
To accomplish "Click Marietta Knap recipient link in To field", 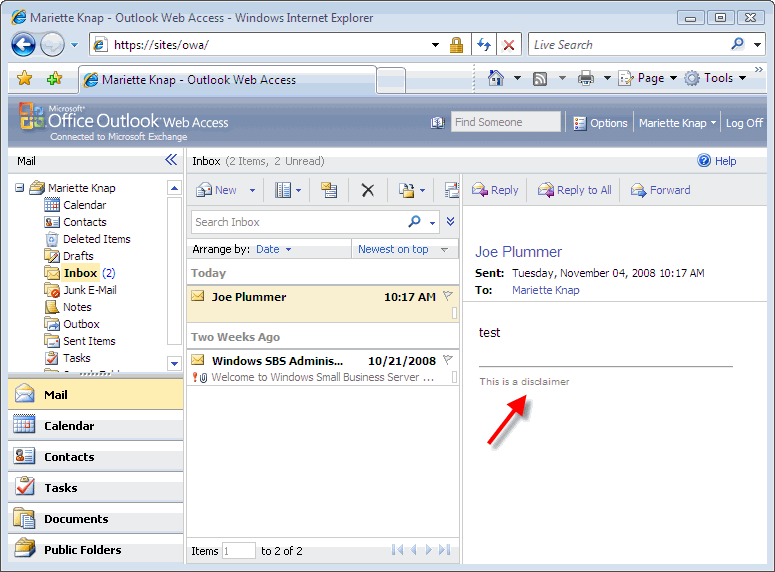I will coord(545,290).
